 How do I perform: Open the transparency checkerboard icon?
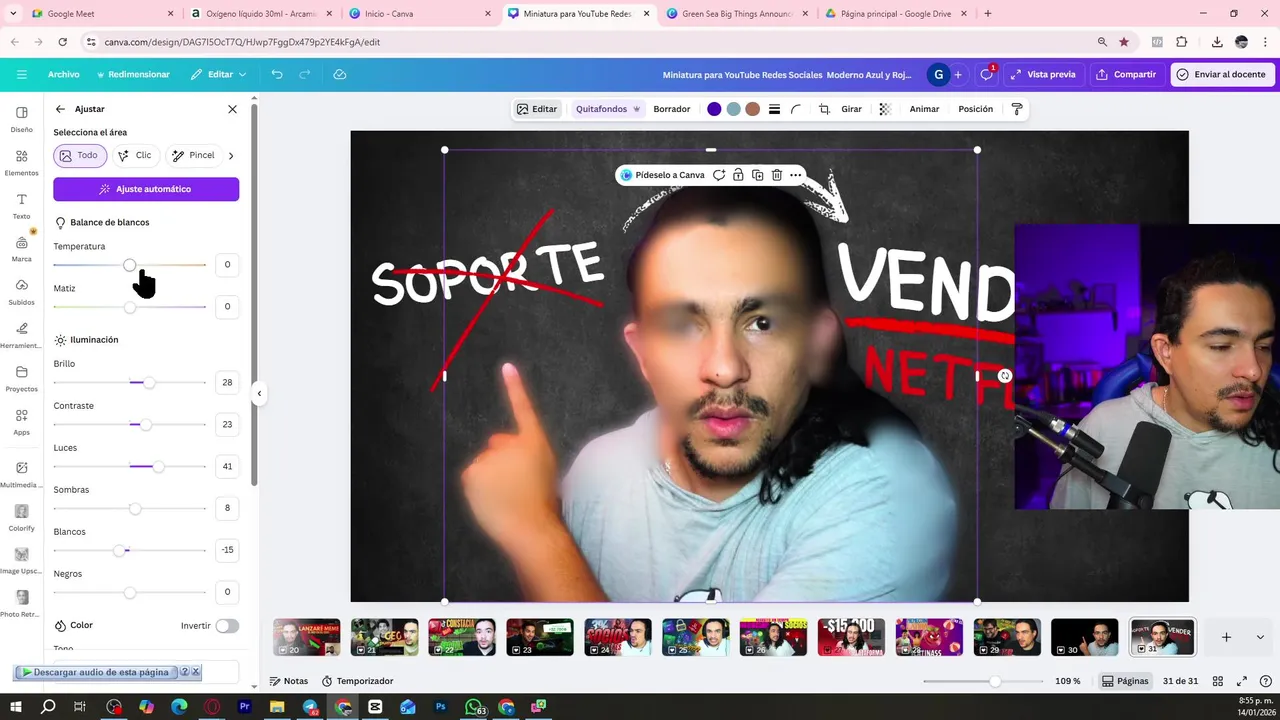coord(885,109)
